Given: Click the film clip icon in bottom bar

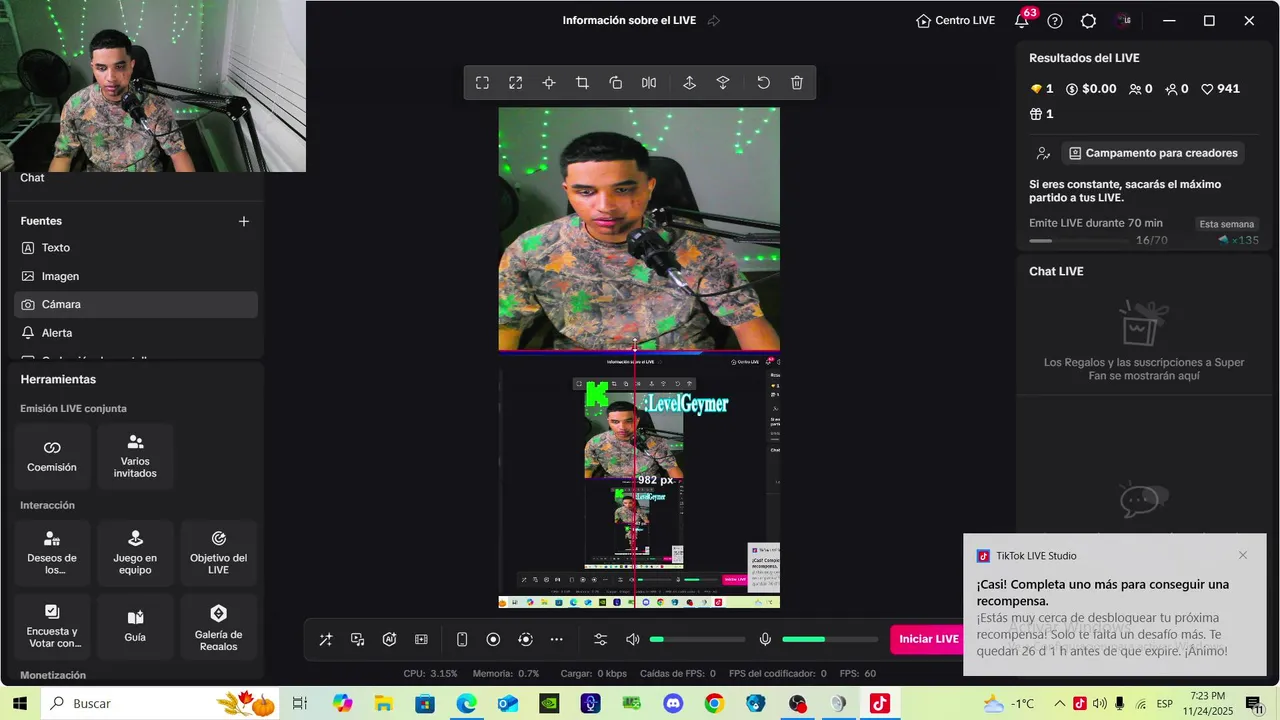Looking at the screenshot, I should [x=421, y=639].
